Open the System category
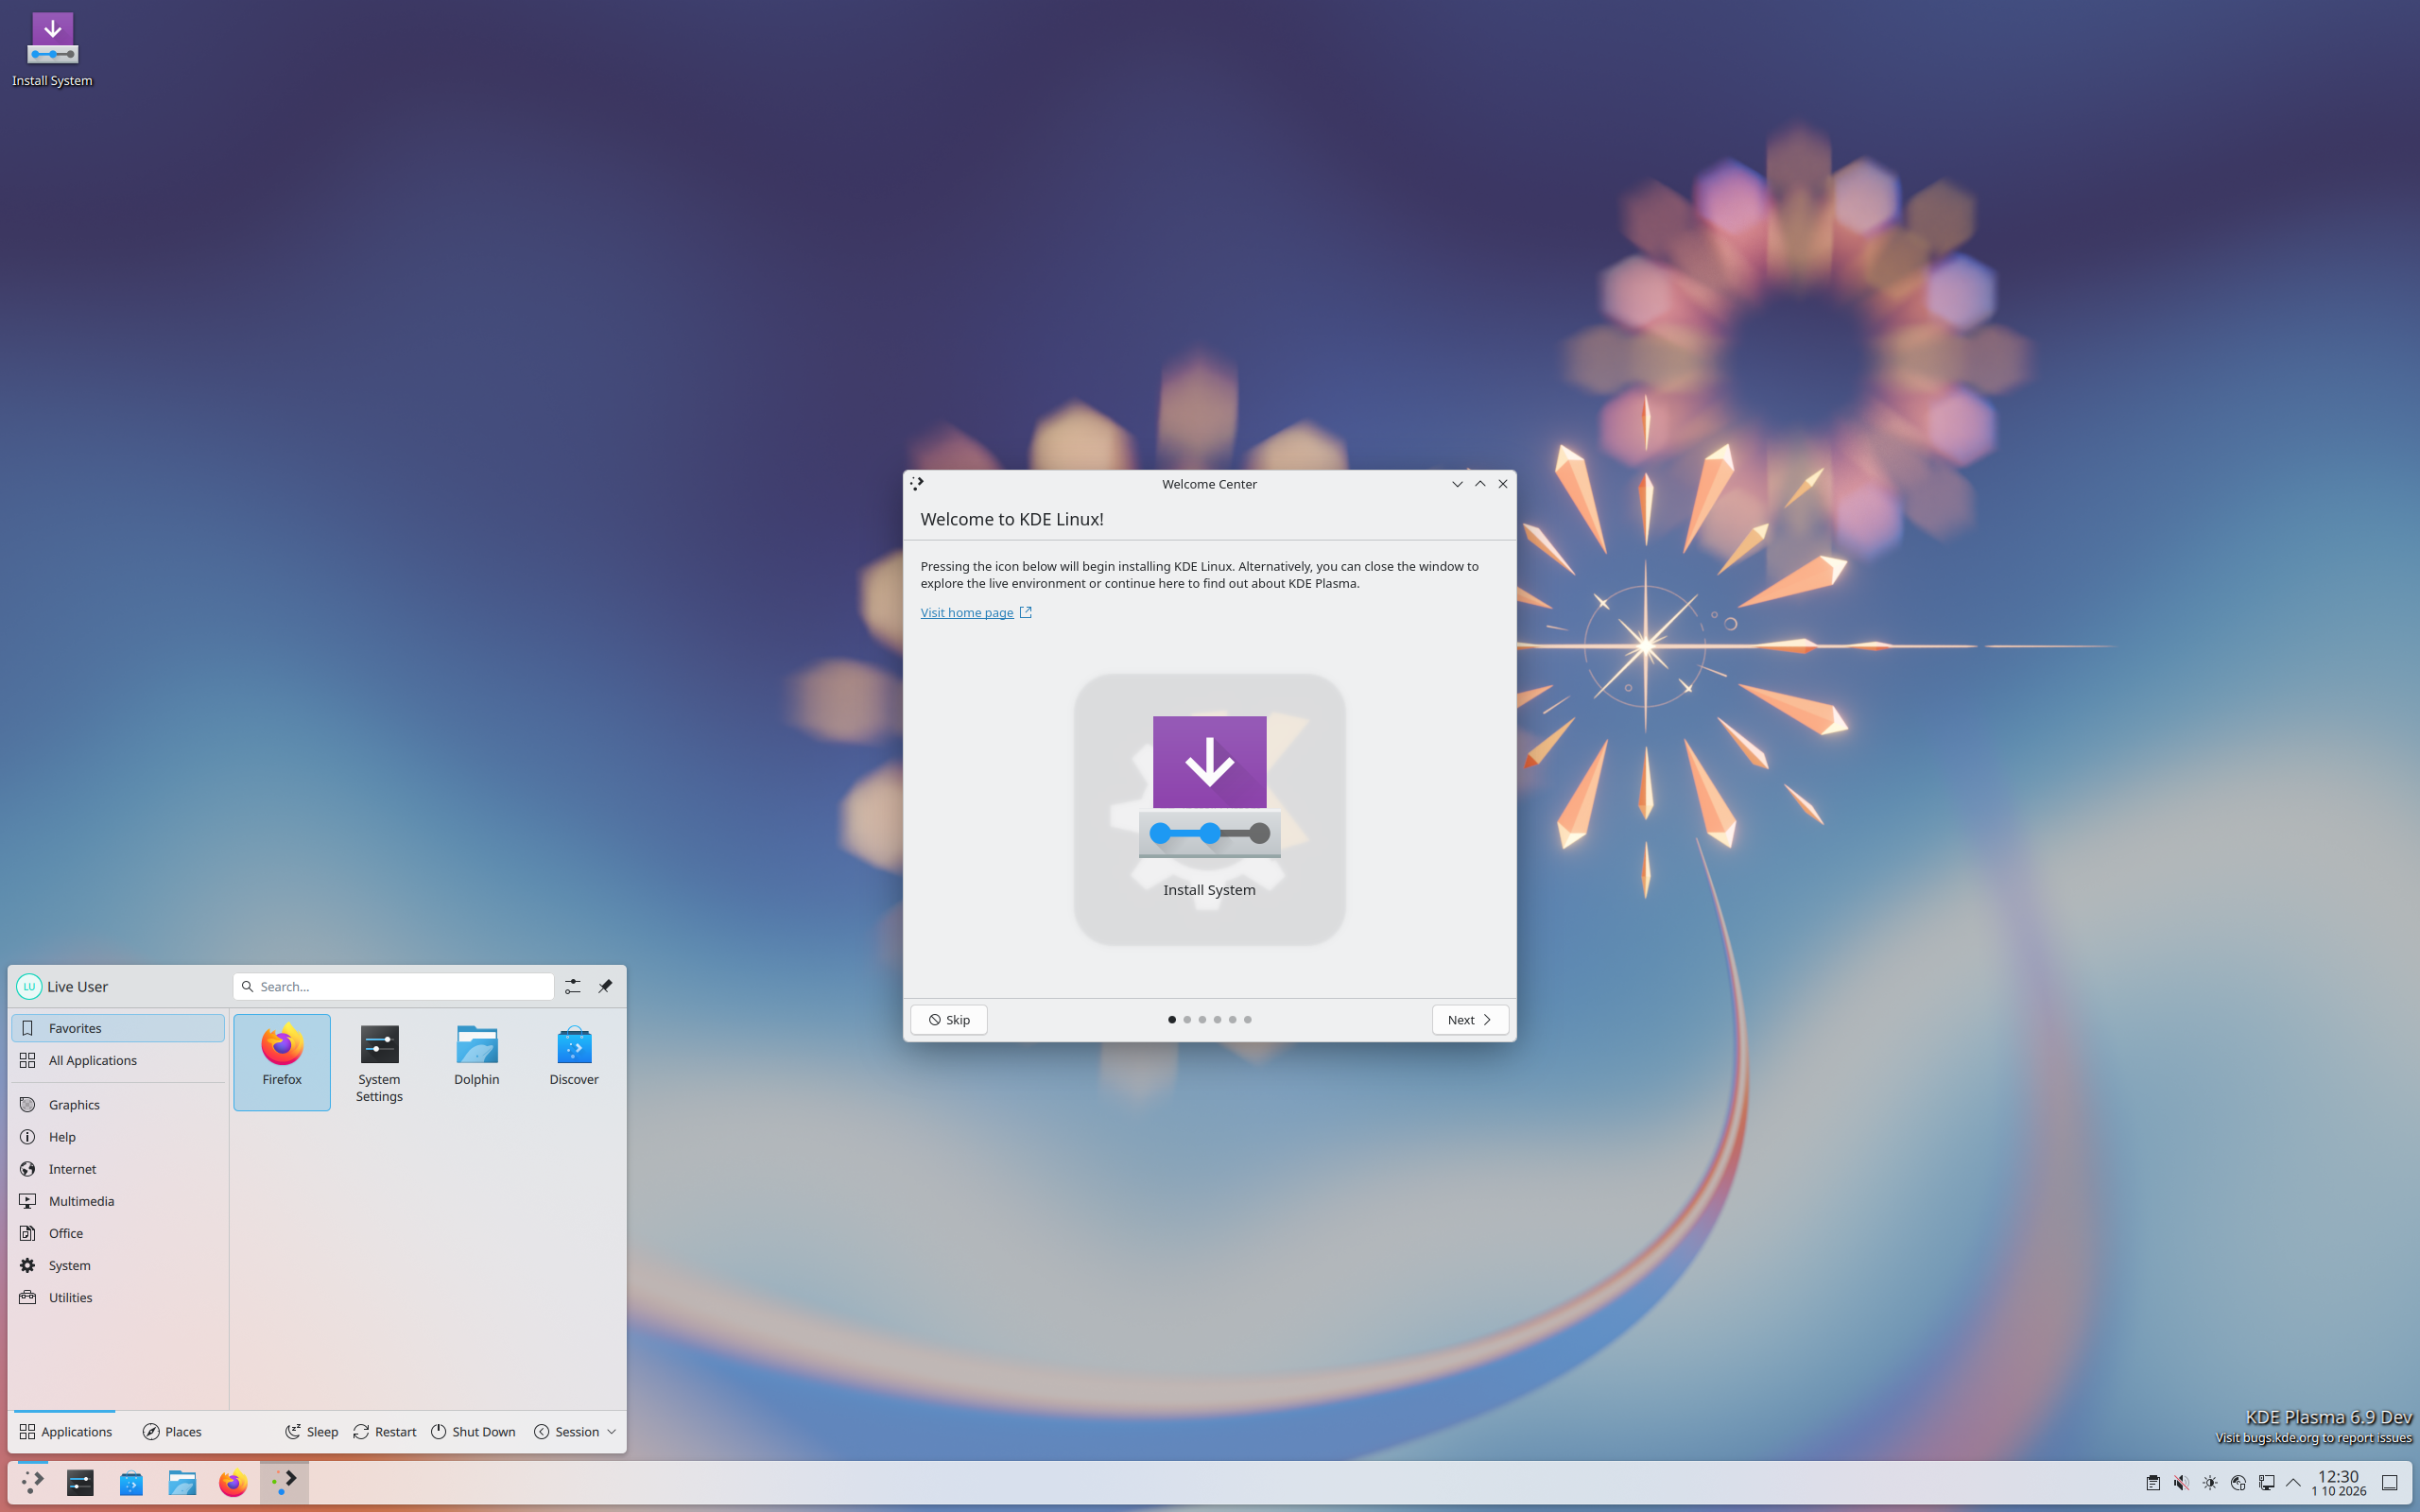This screenshot has height=1512, width=2420. coord(118,1265)
